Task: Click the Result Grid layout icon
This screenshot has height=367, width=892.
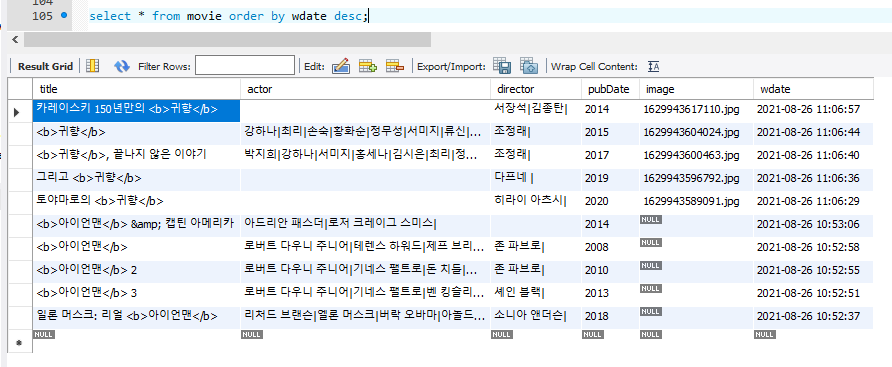Action: coord(92,66)
